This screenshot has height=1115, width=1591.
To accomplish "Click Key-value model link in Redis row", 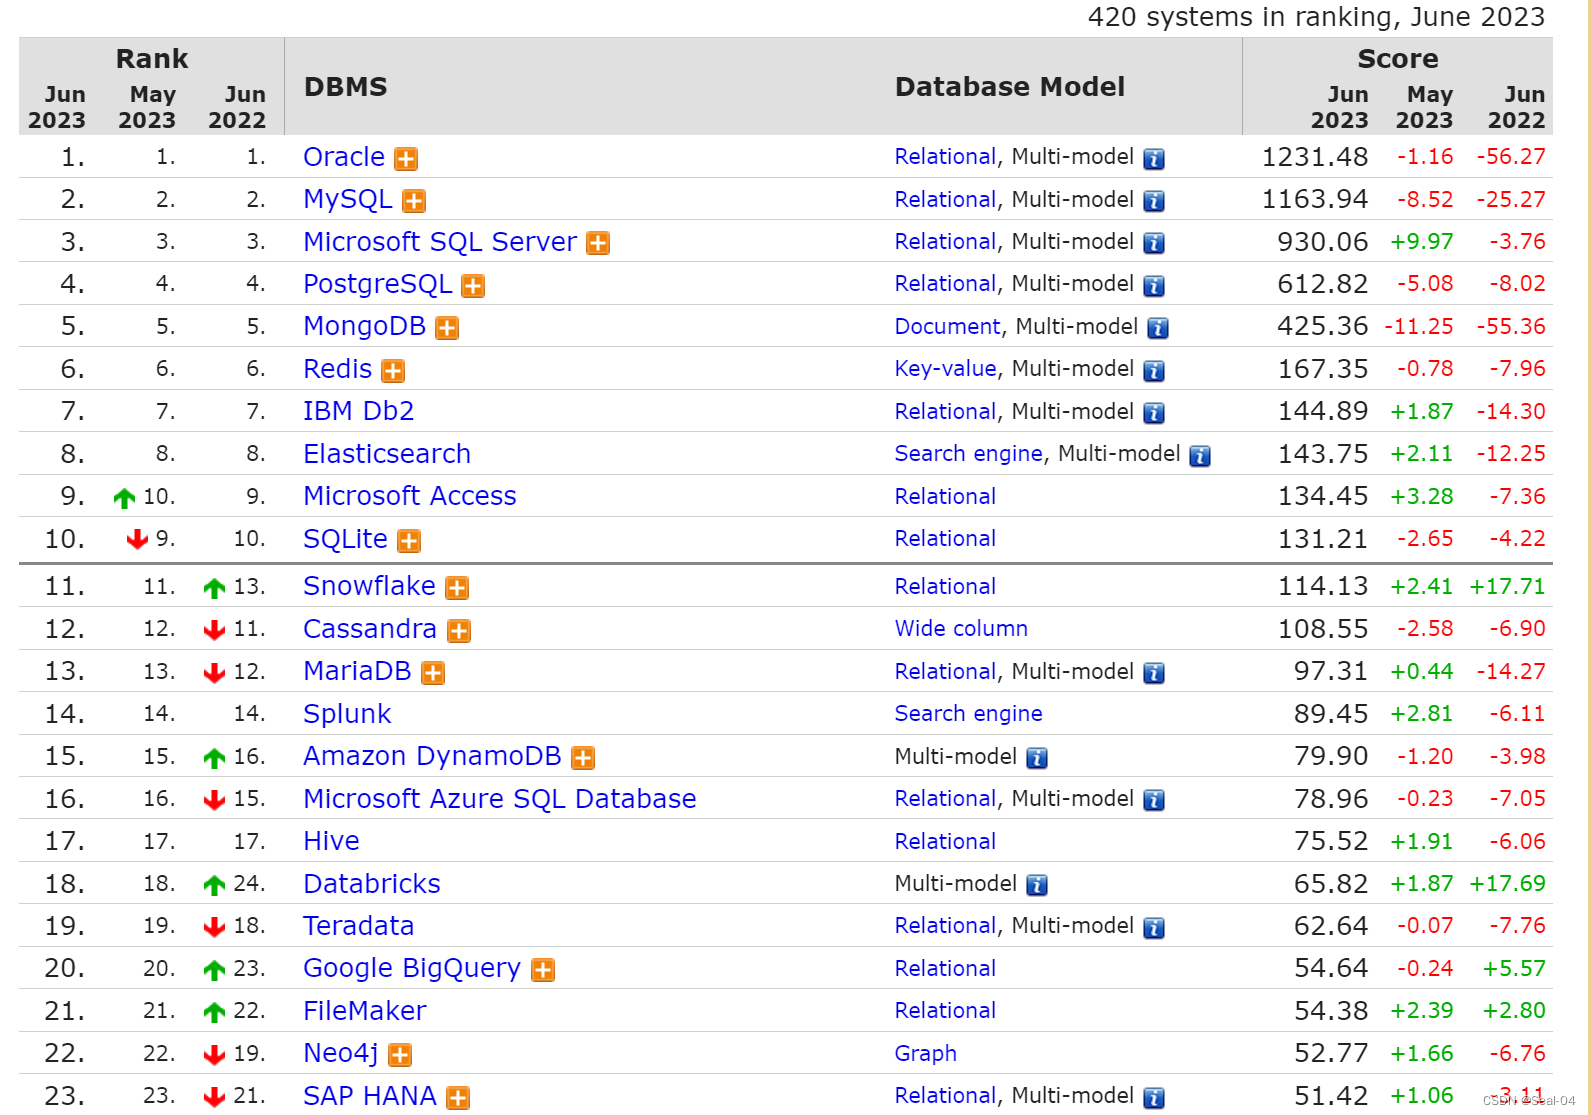I will coord(946,369).
